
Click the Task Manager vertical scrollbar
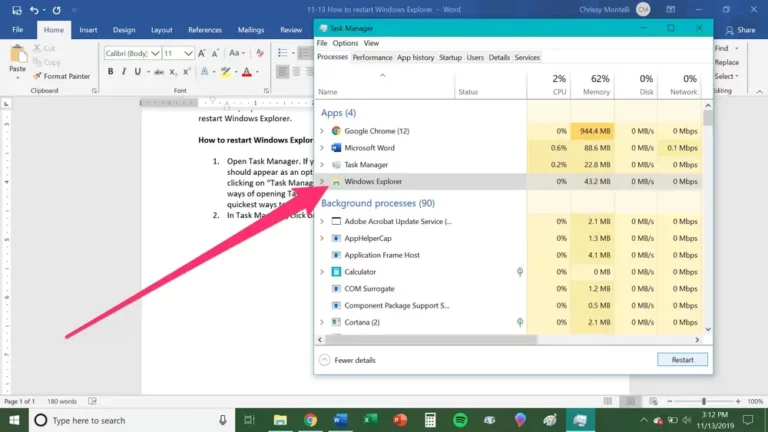coord(708,118)
